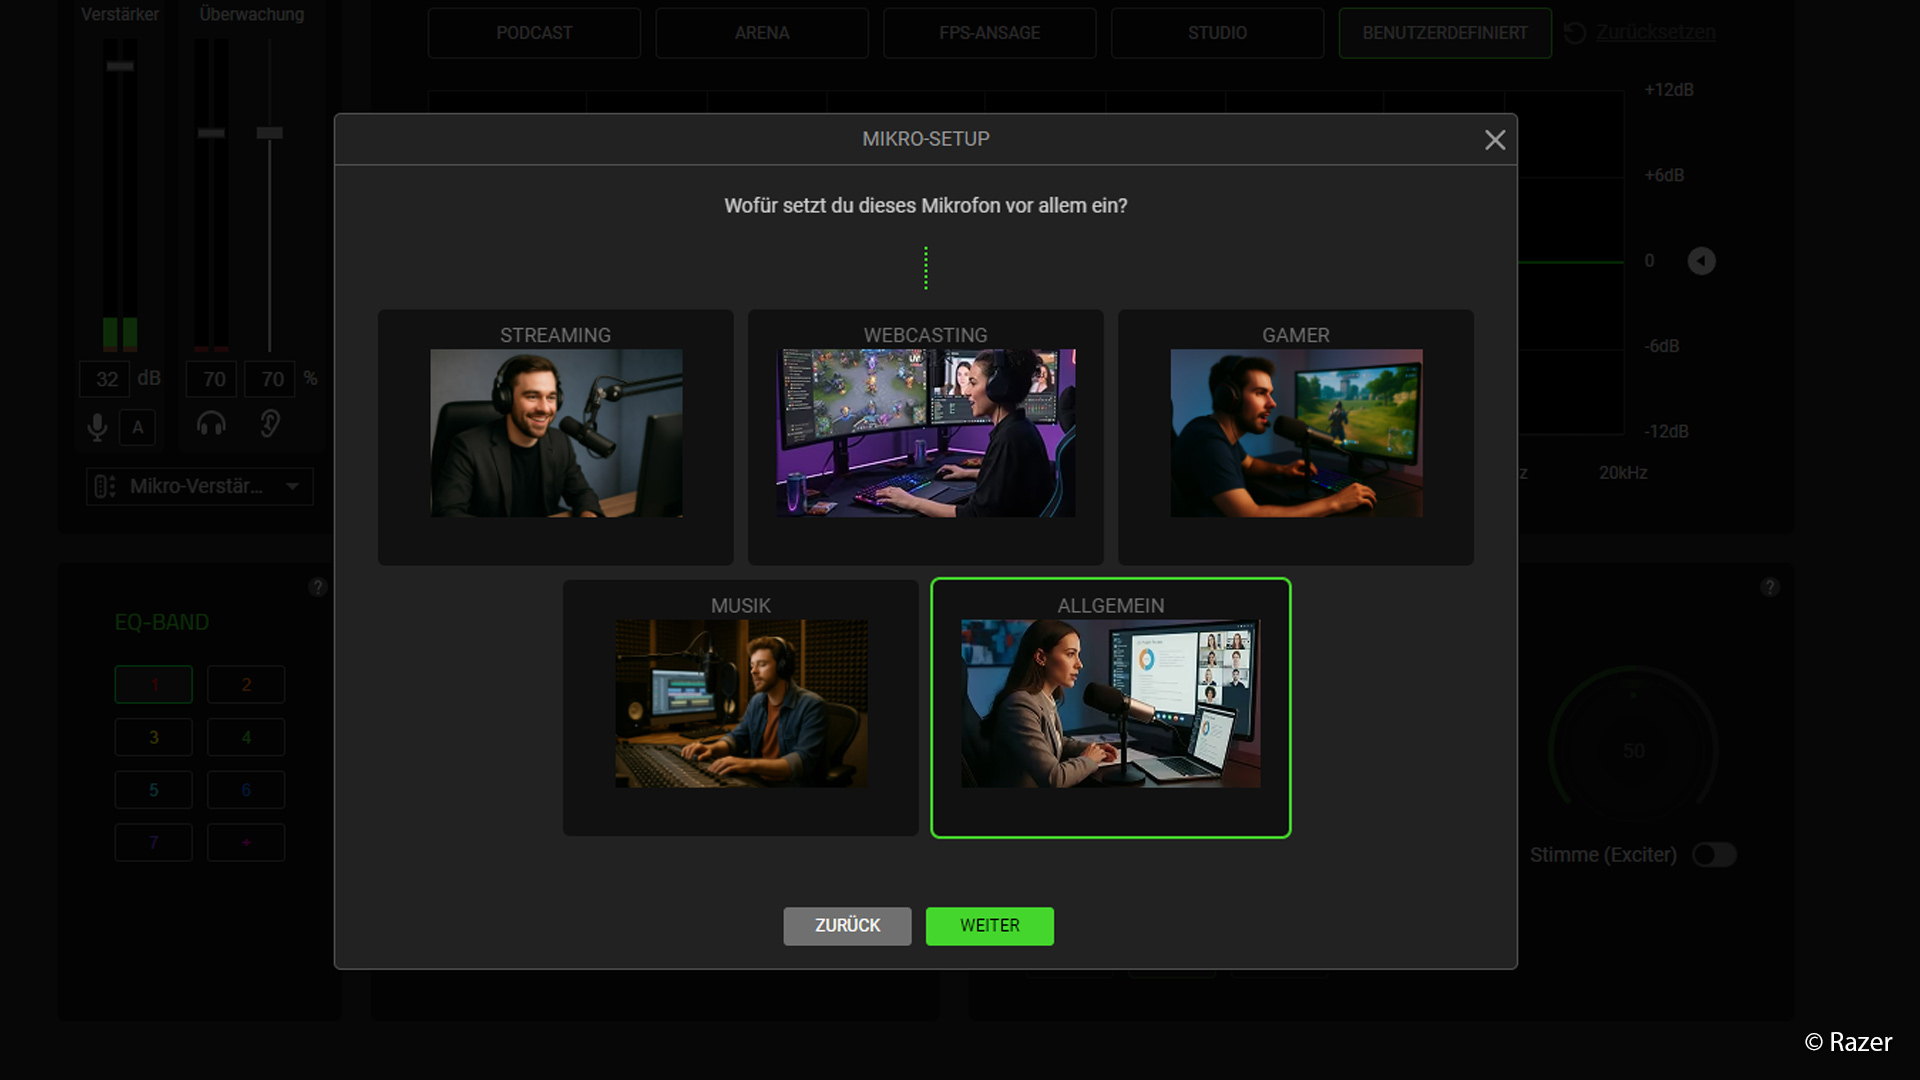Click the first Überwachung slider handle
Viewport: 1920px width, 1080px height.
[x=211, y=133]
